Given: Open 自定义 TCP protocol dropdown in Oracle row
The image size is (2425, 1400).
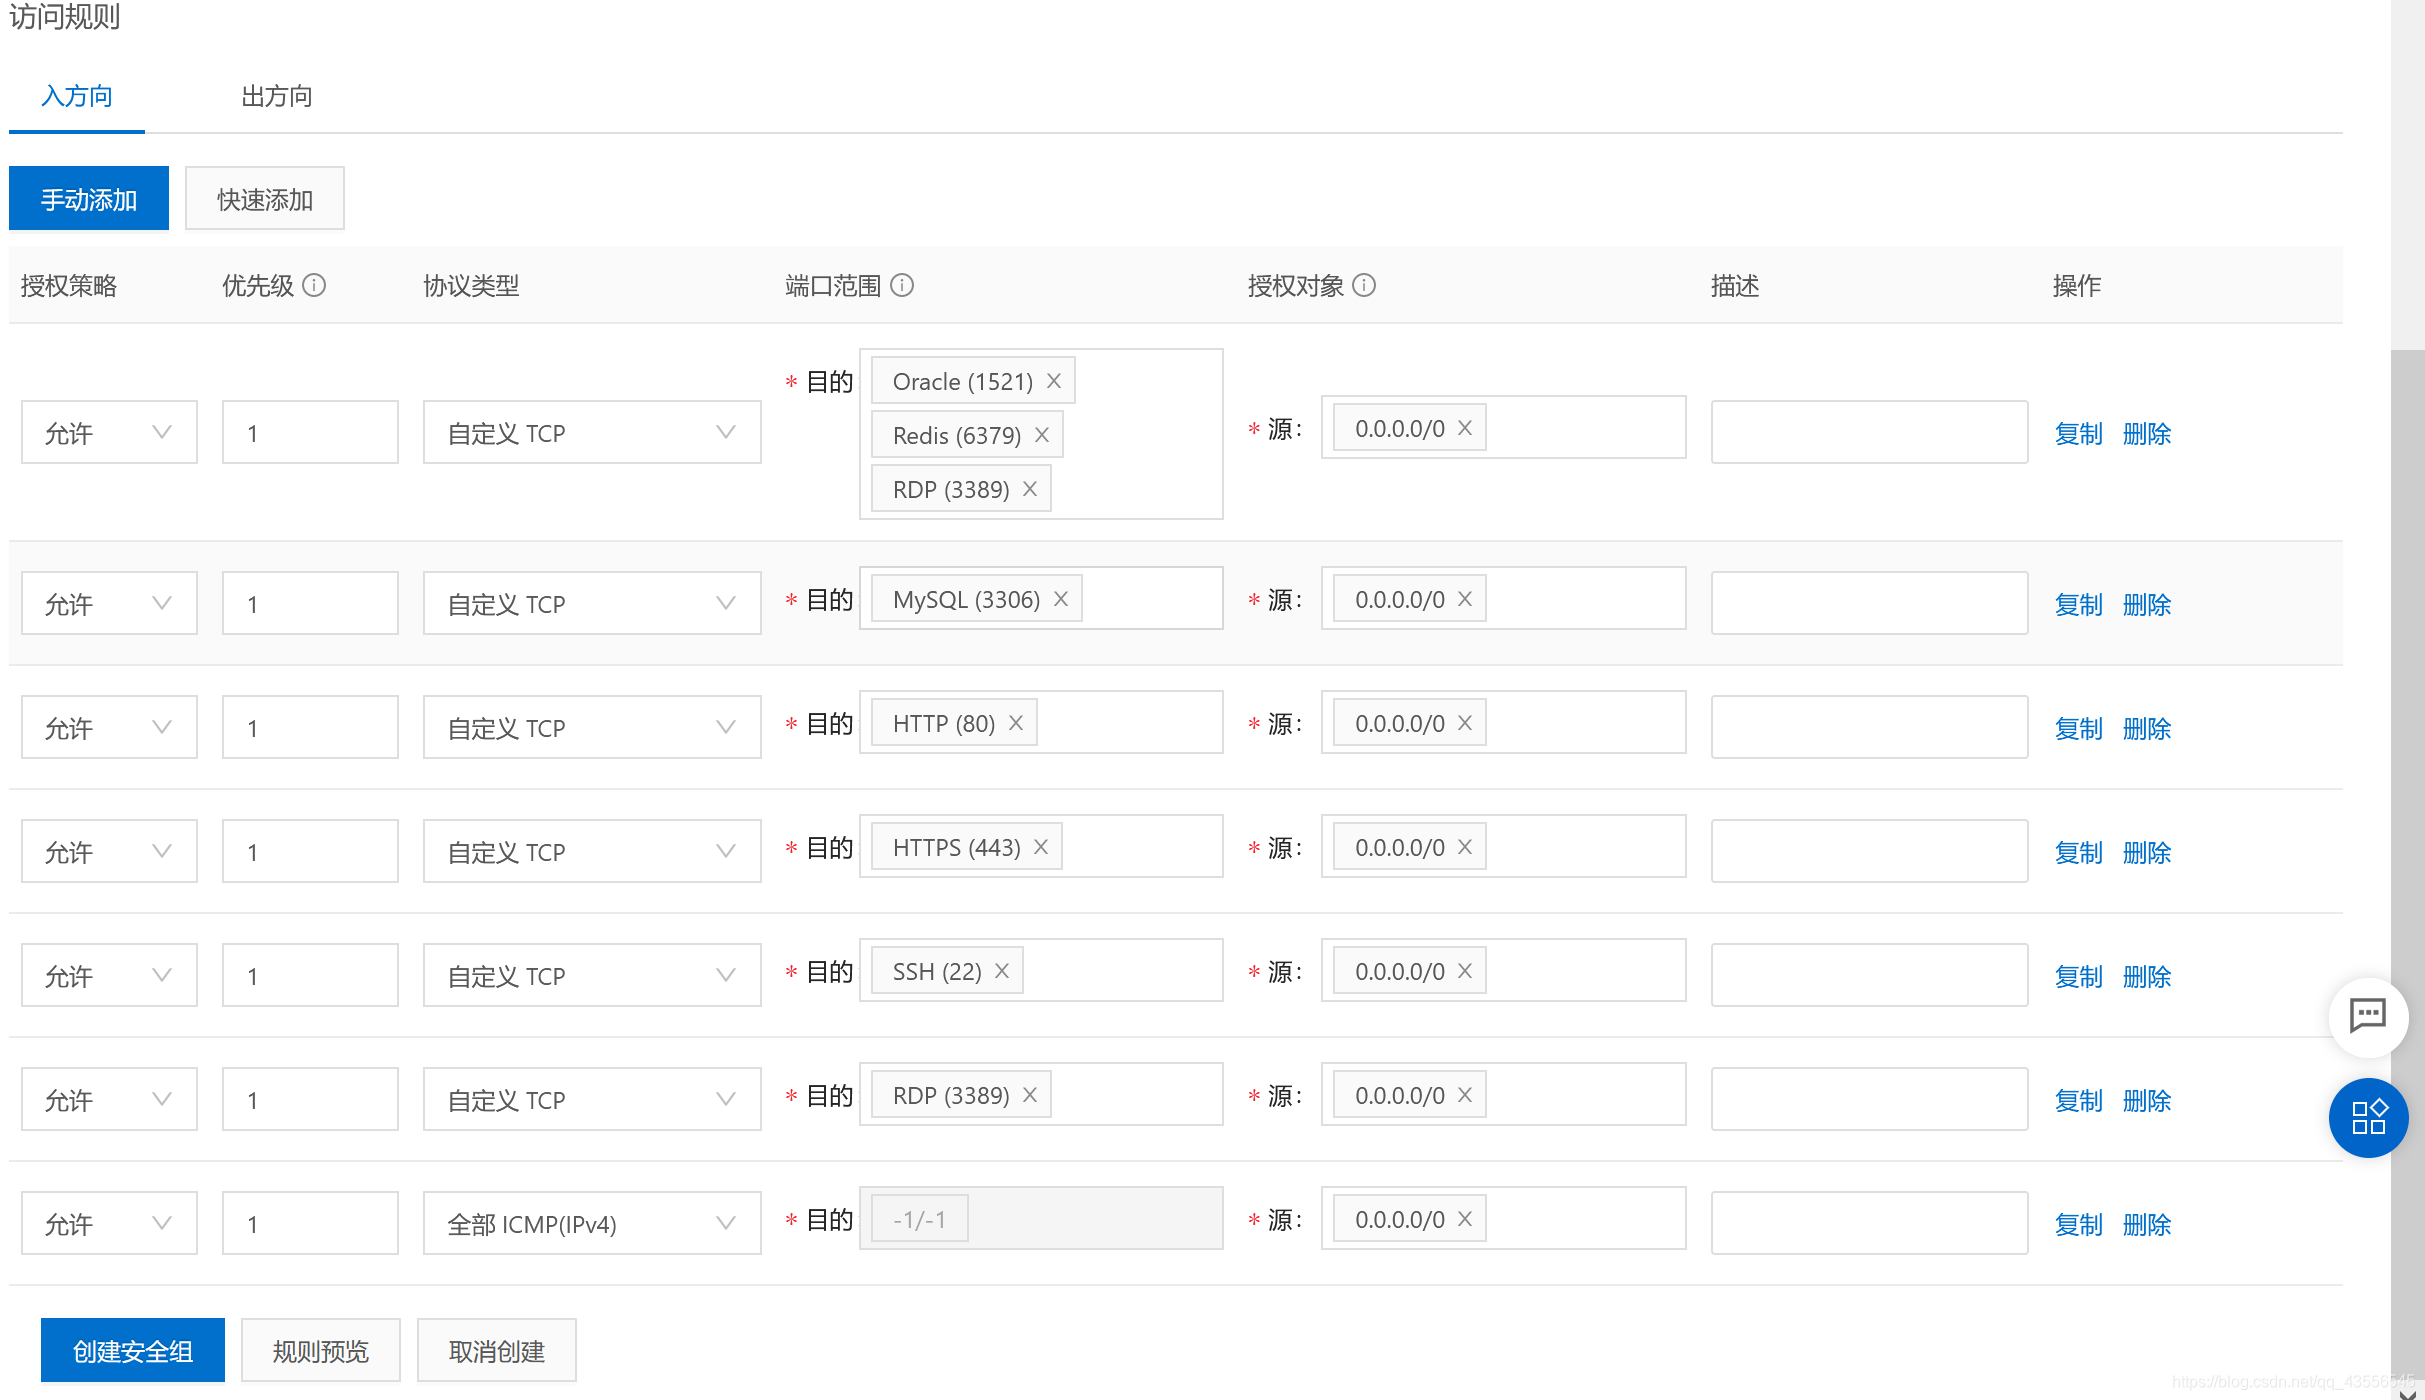Looking at the screenshot, I should coord(592,433).
